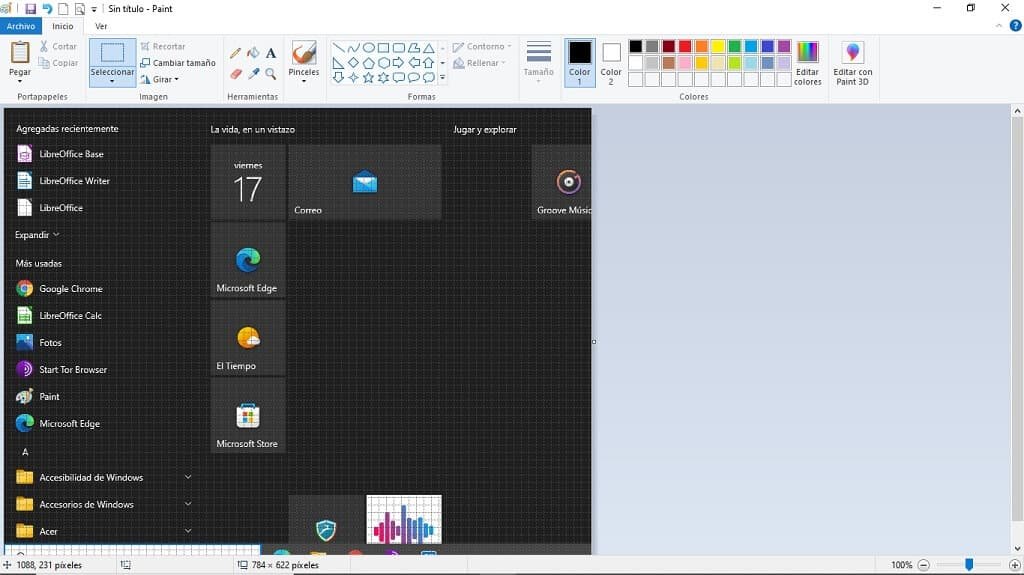The height and width of the screenshot is (575, 1024).
Task: Open the Contorno outline dropdown
Action: (482, 46)
